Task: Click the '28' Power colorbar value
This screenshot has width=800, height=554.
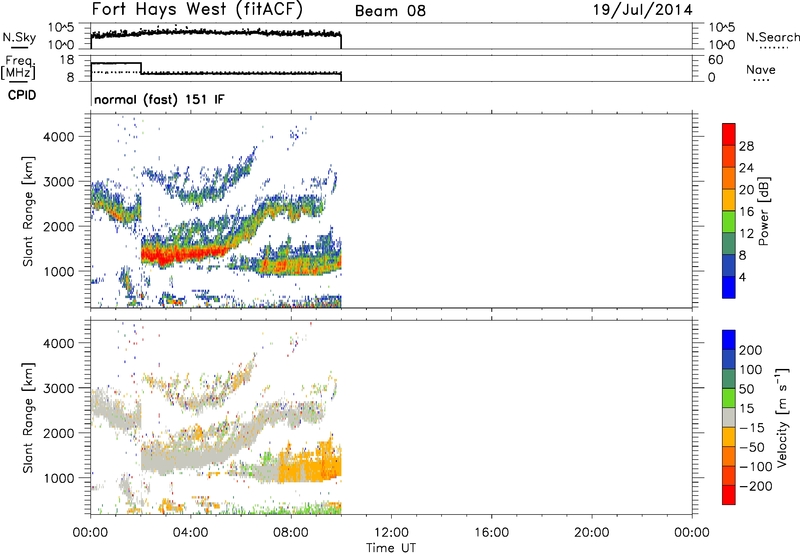Action: pyautogui.click(x=746, y=146)
